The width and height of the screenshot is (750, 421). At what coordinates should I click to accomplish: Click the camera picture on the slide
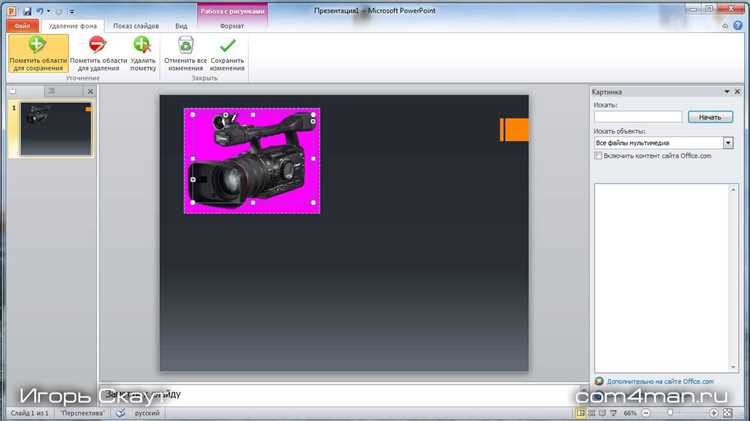pos(252,160)
